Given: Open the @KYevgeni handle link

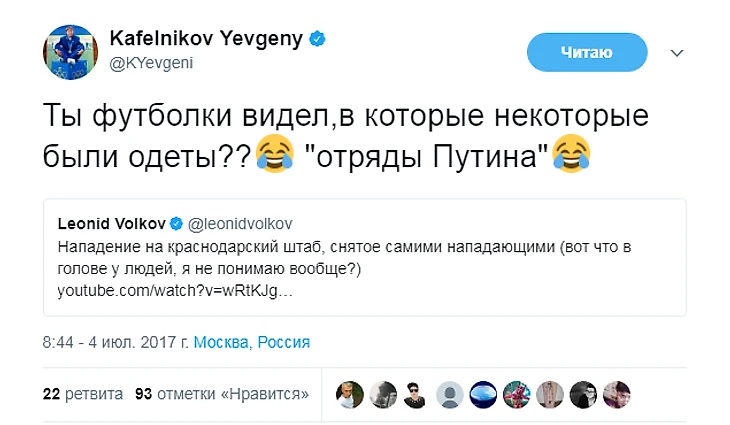Looking at the screenshot, I should pyautogui.click(x=158, y=63).
